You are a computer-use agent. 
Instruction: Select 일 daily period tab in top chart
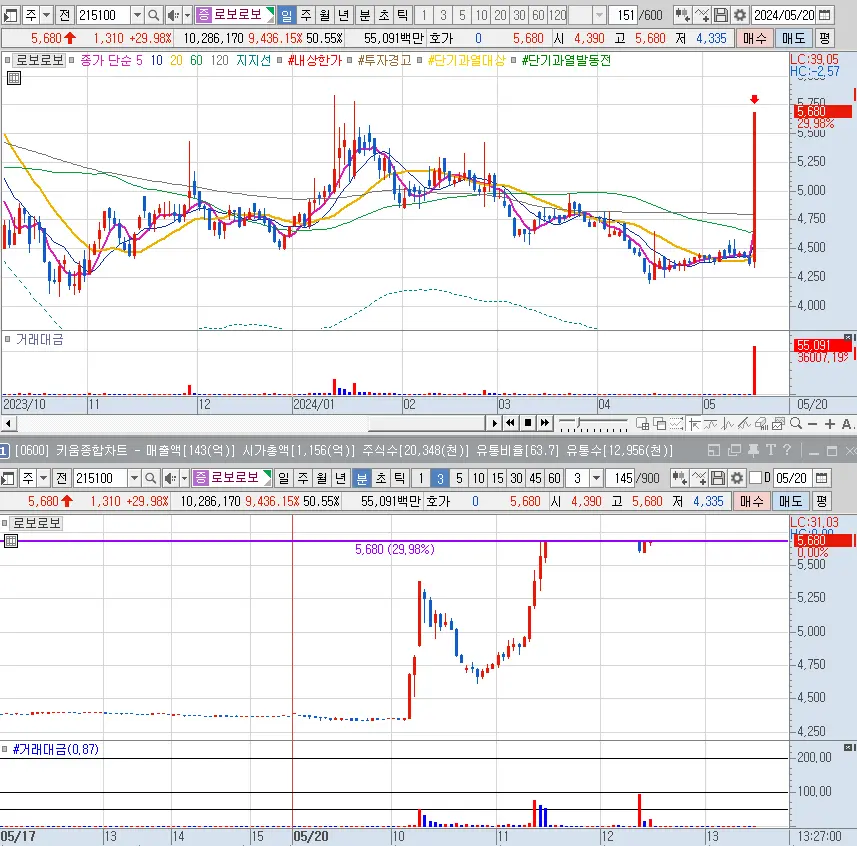click(x=286, y=15)
